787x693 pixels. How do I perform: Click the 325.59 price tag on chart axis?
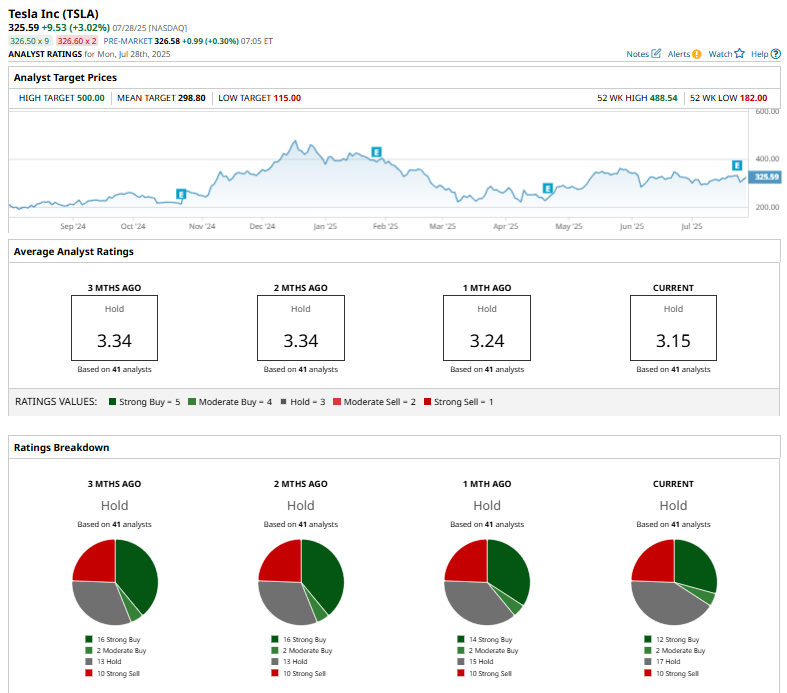coord(766,177)
